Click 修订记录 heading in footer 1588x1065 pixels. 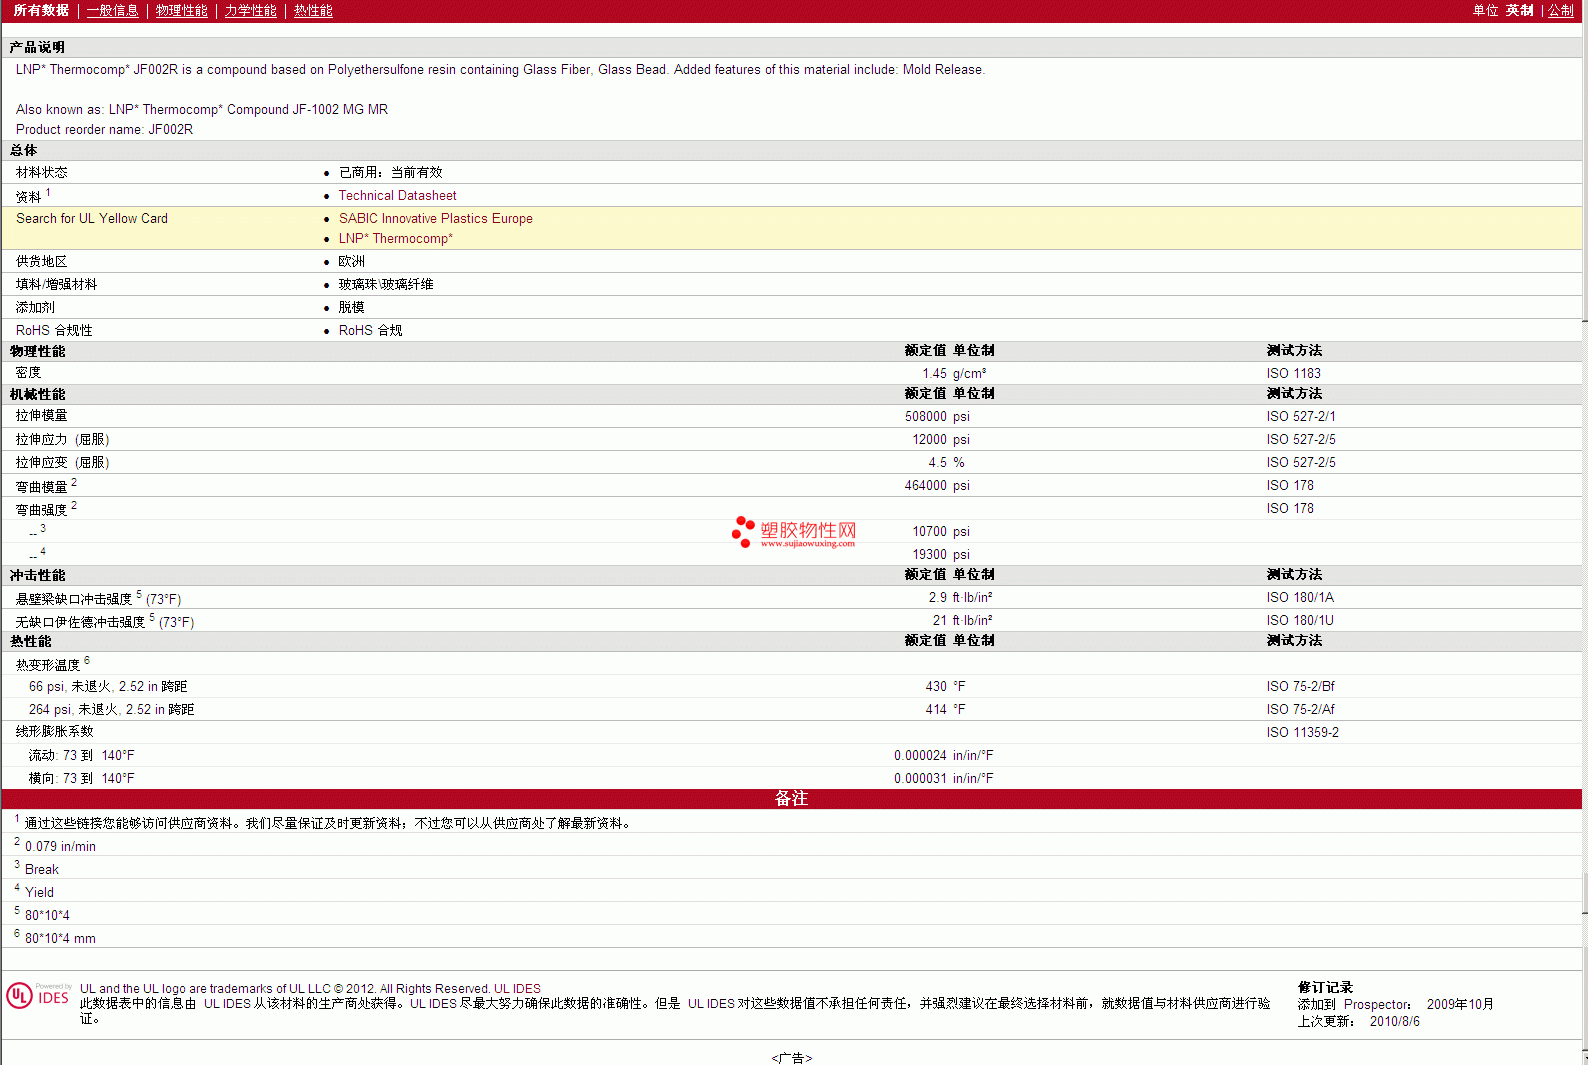tap(1325, 988)
